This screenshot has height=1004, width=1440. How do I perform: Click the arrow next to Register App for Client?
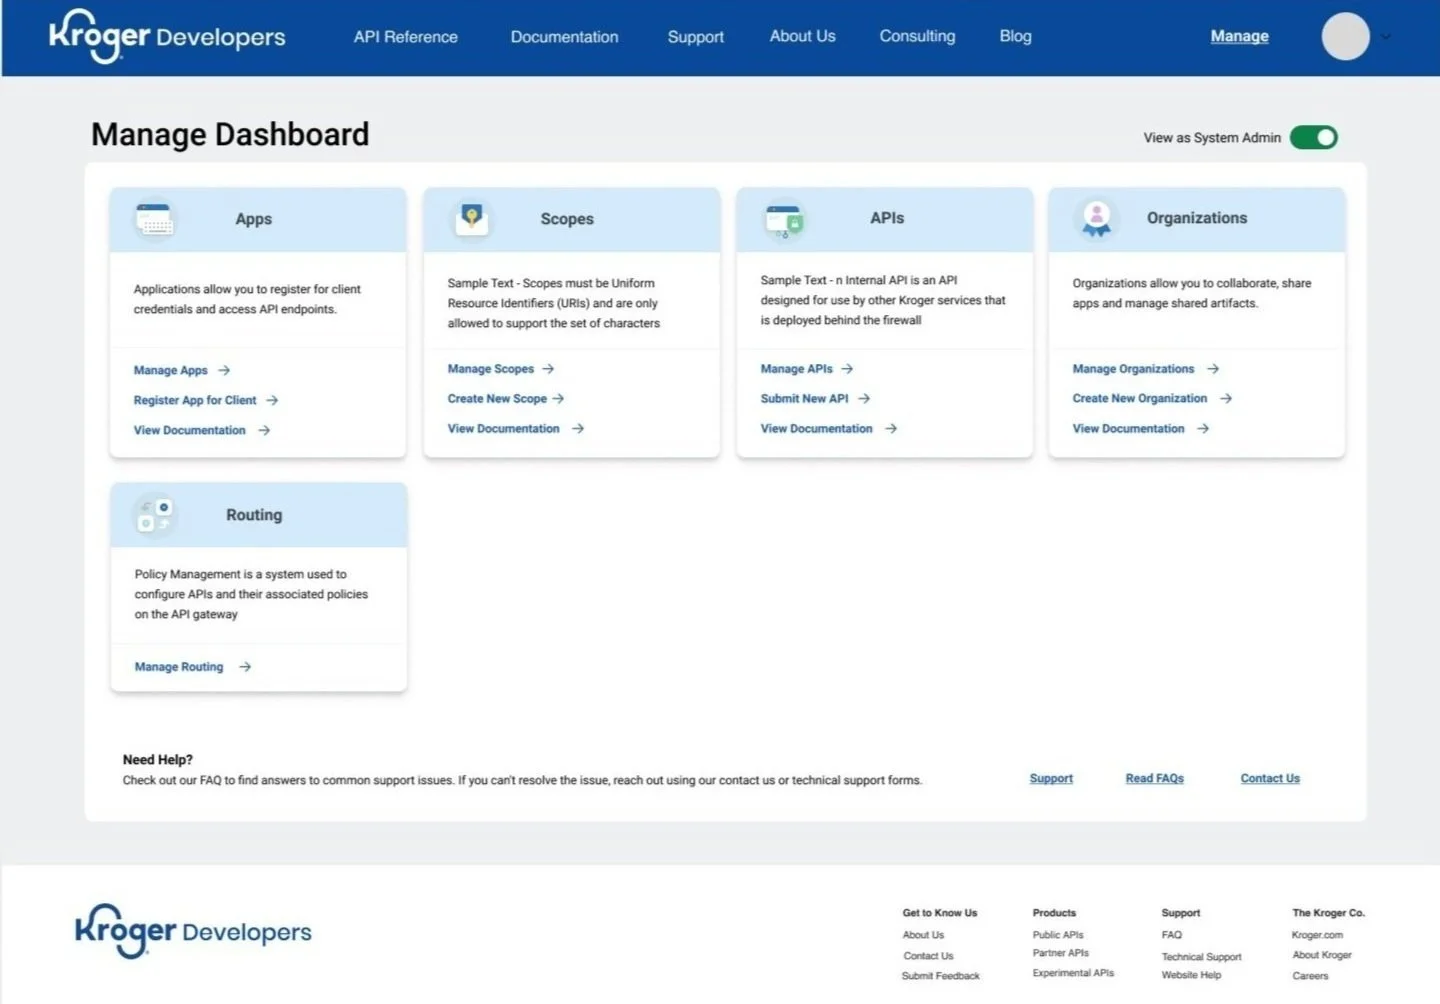[272, 400]
